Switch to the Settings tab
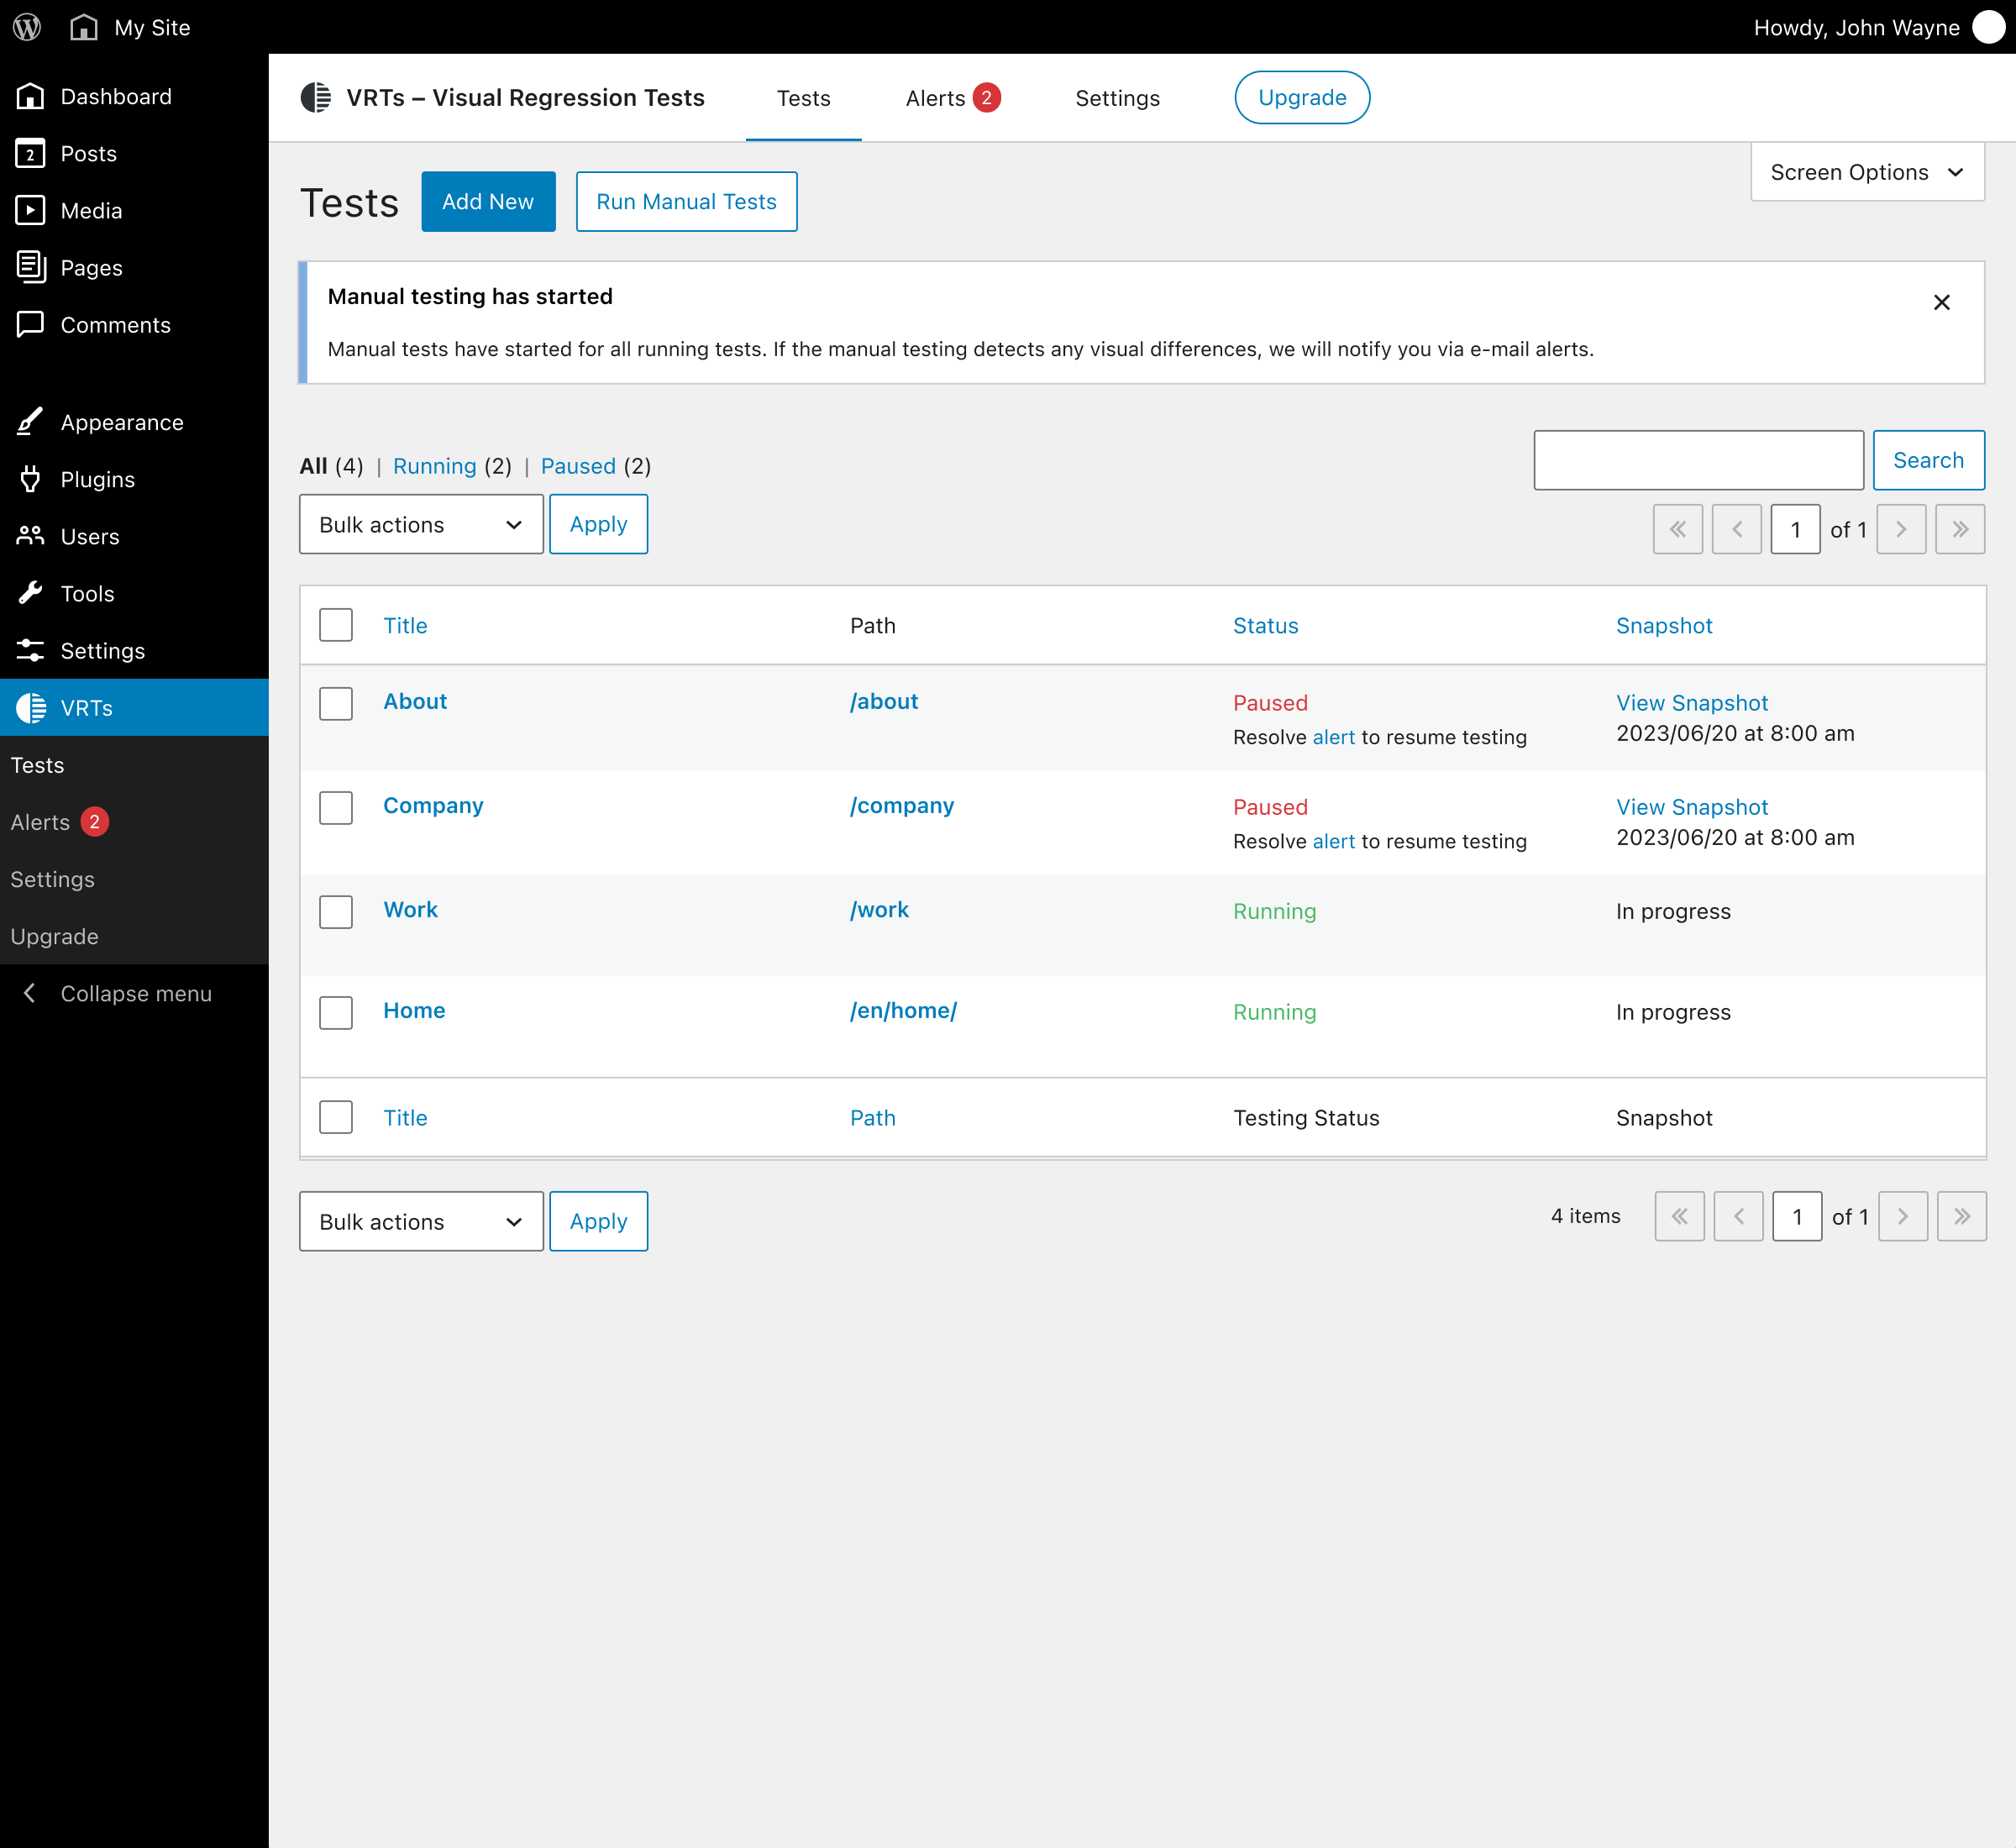The height and width of the screenshot is (1848, 2016). point(1119,97)
